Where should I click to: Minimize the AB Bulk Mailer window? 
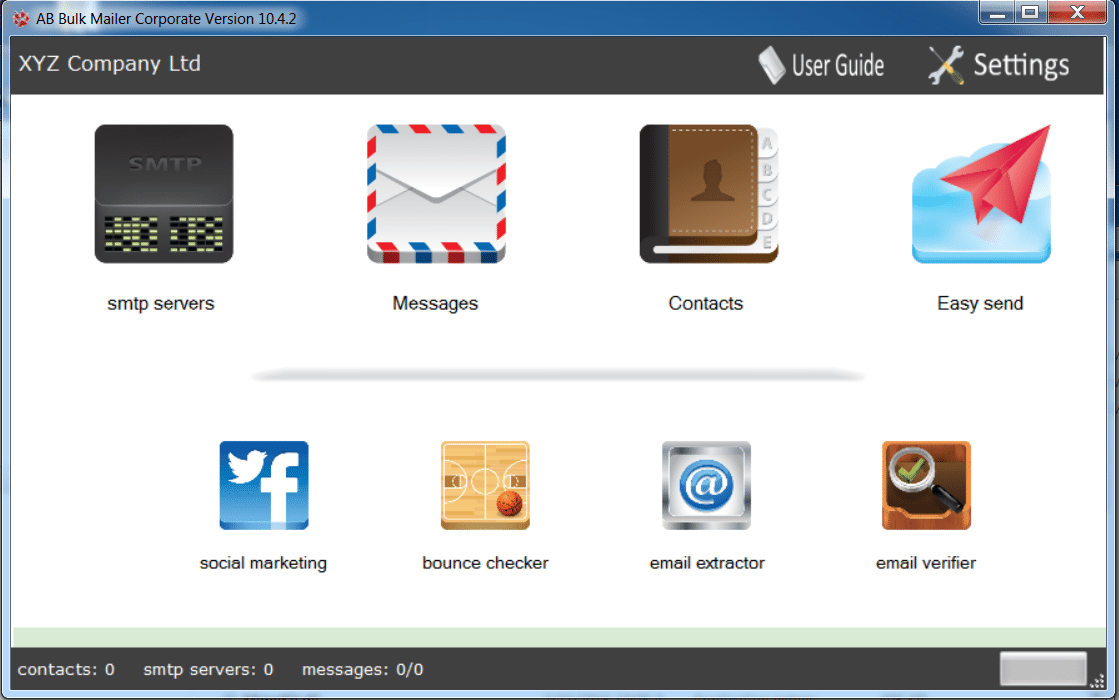(x=998, y=13)
